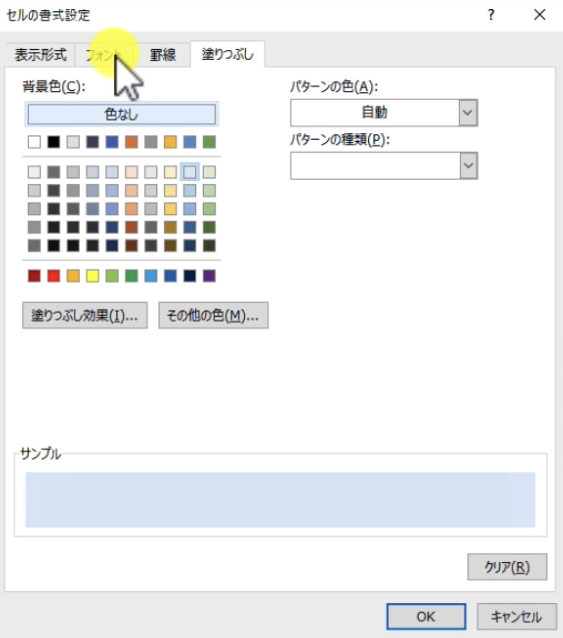Pick the bright red standard color swatch
This screenshot has width=563, height=638.
point(54,276)
